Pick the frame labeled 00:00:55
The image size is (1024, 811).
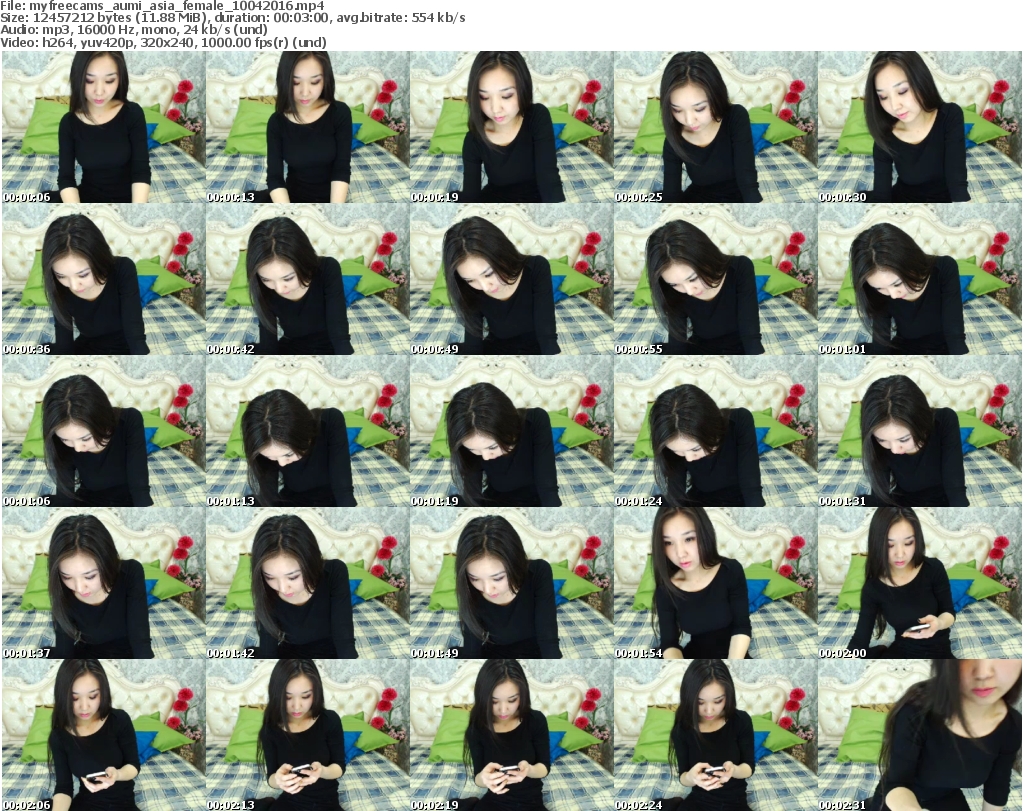716,279
